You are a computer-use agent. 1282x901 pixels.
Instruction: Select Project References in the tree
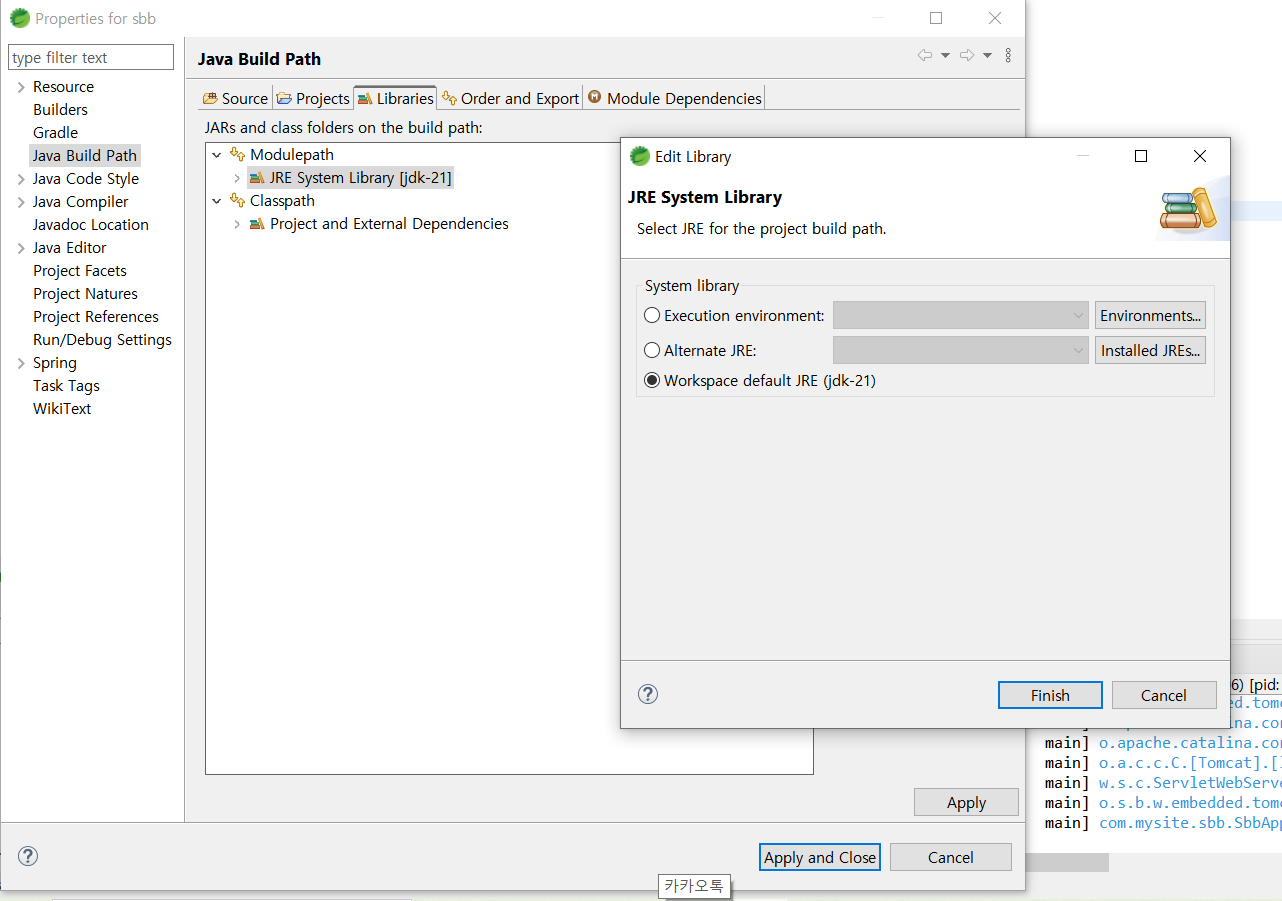click(96, 317)
